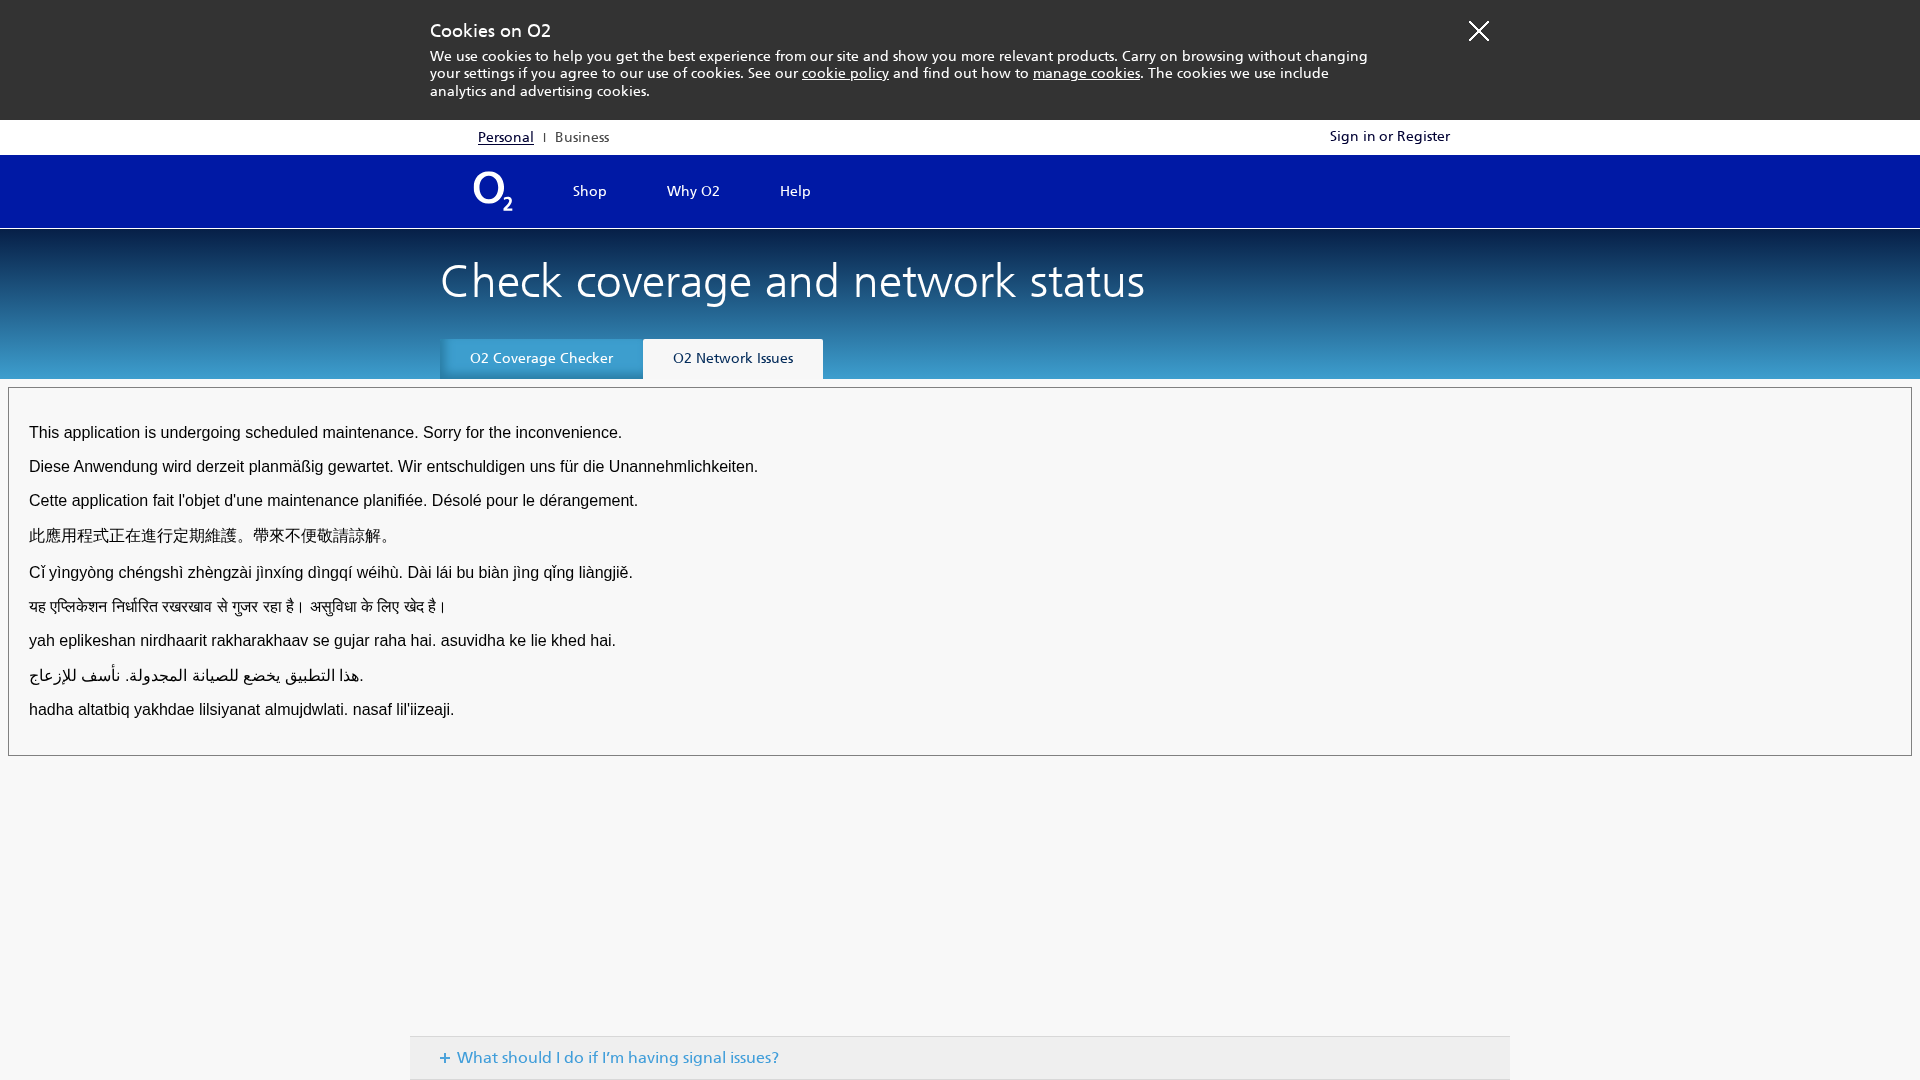
Task: Click the French 'Cette application' maintenance line
Action: coord(333,501)
